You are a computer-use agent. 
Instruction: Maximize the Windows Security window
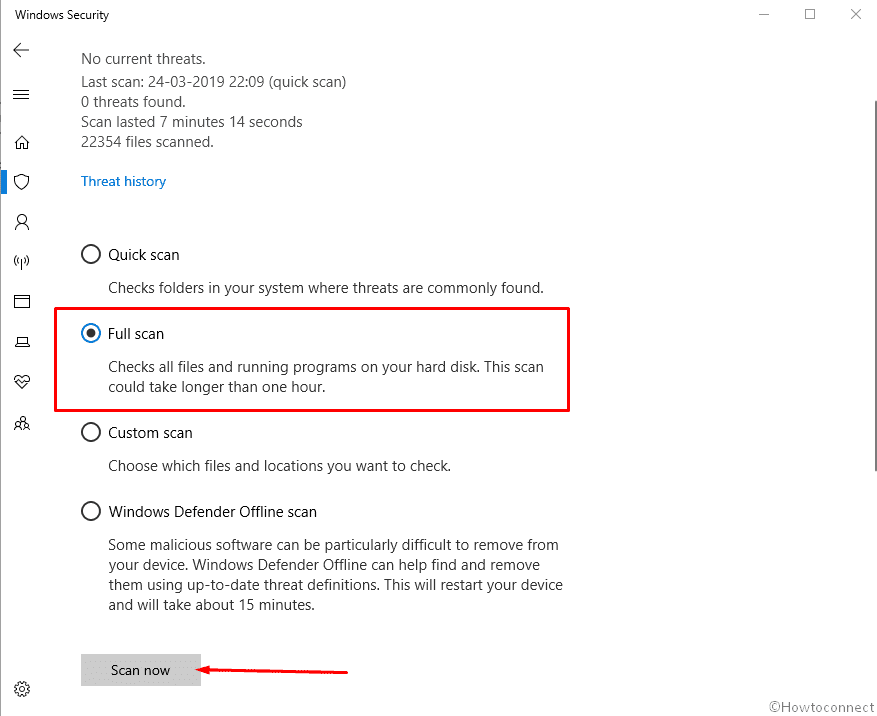810,15
